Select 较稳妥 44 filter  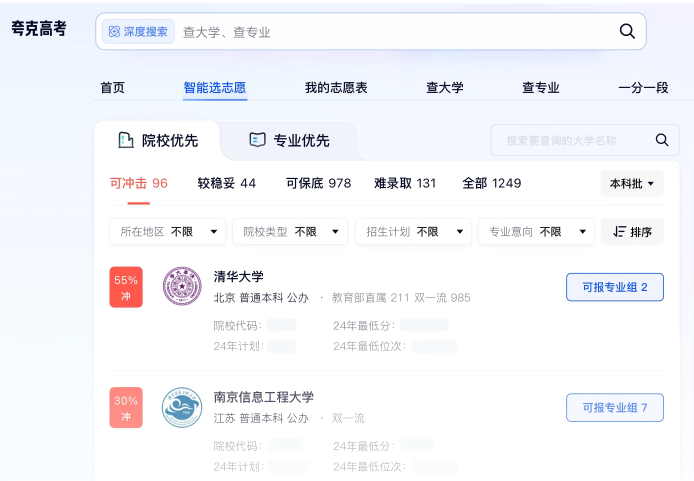pos(227,183)
